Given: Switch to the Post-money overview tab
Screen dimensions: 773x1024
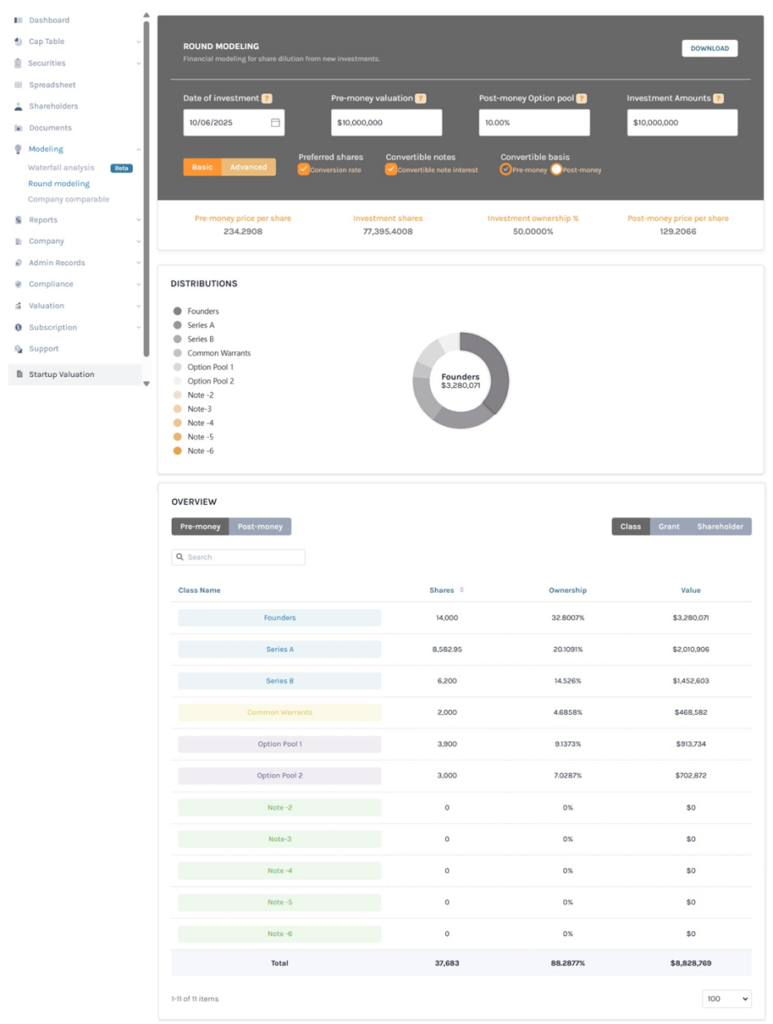Looking at the screenshot, I should pyautogui.click(x=260, y=526).
